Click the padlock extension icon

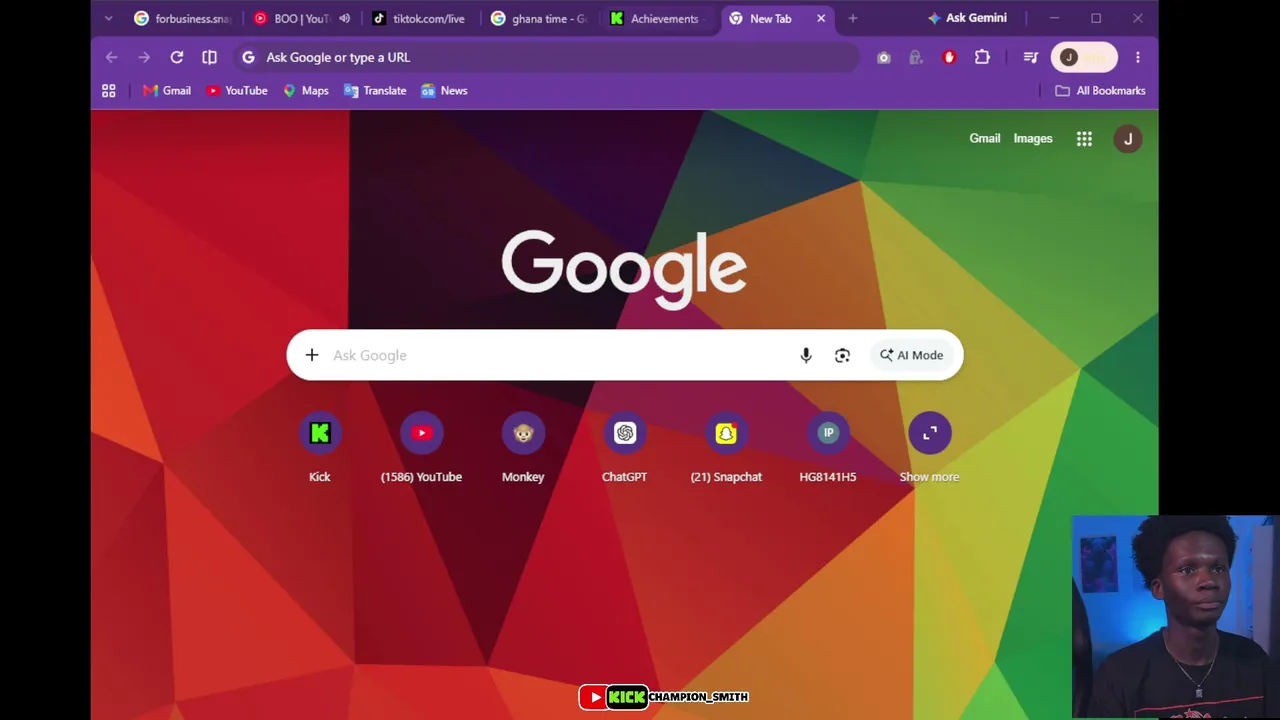tap(916, 58)
